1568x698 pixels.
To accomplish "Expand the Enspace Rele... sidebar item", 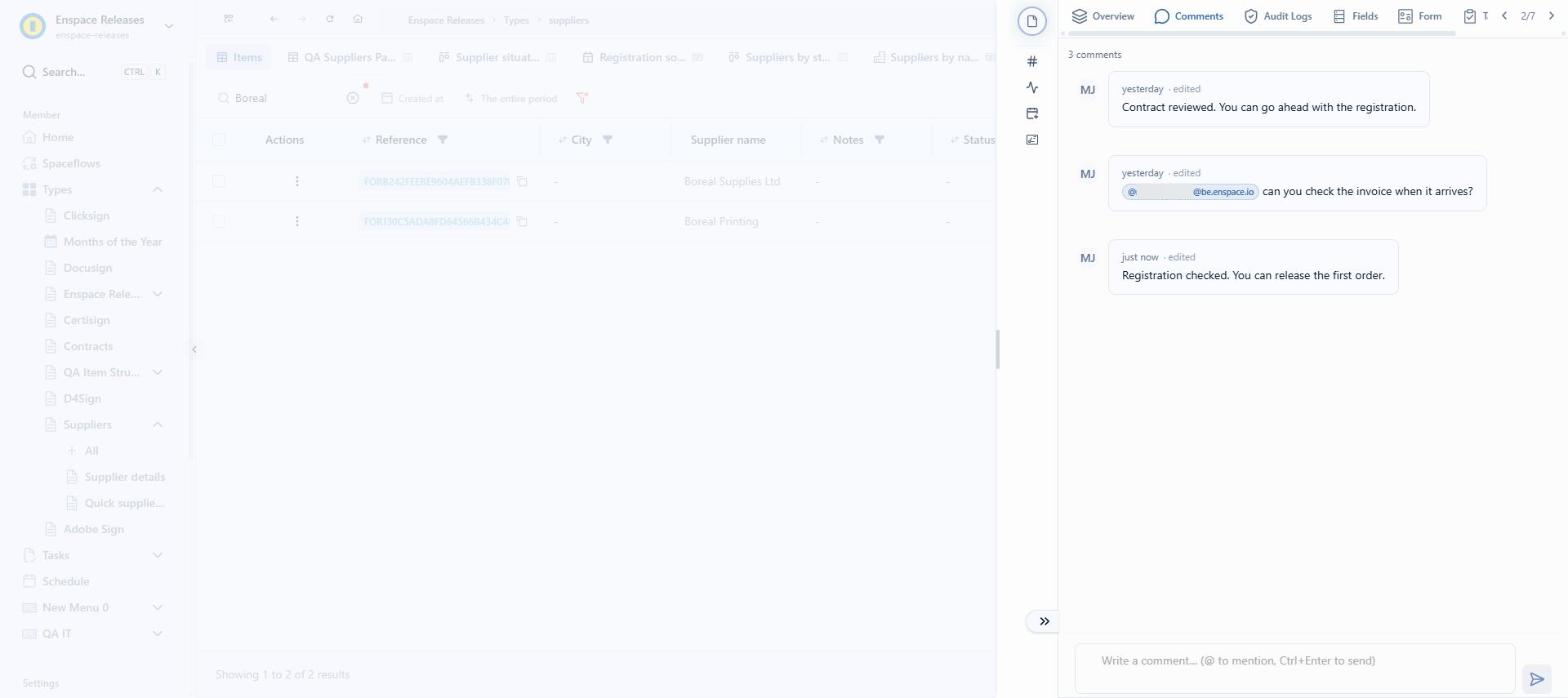I will coord(157,294).
